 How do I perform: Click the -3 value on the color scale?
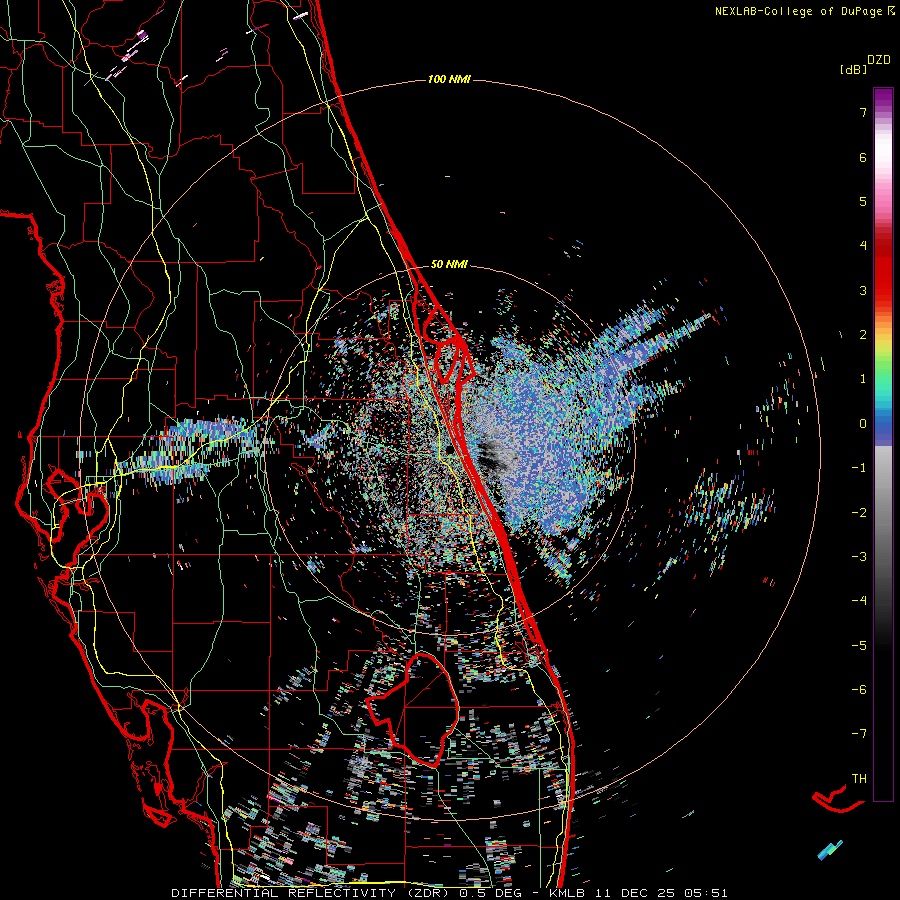click(859, 556)
